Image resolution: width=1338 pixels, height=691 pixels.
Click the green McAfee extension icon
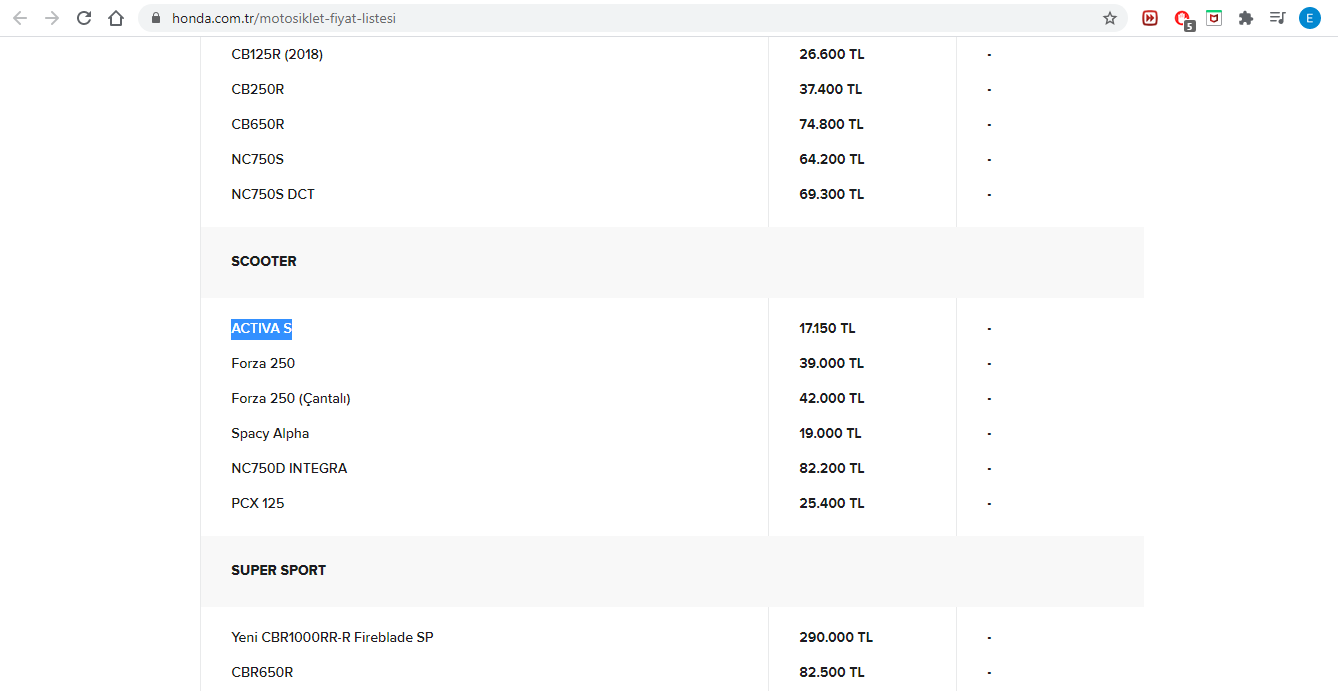(1214, 18)
